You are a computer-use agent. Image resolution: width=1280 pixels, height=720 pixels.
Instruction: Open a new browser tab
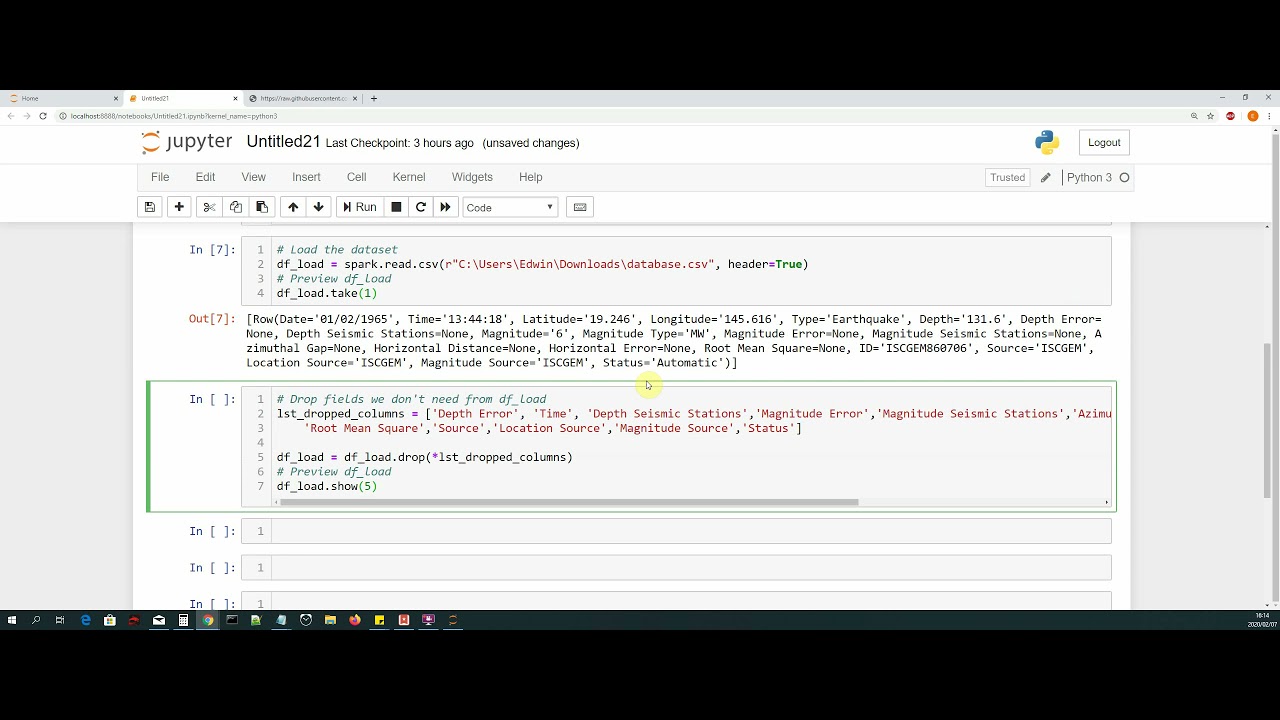374,98
